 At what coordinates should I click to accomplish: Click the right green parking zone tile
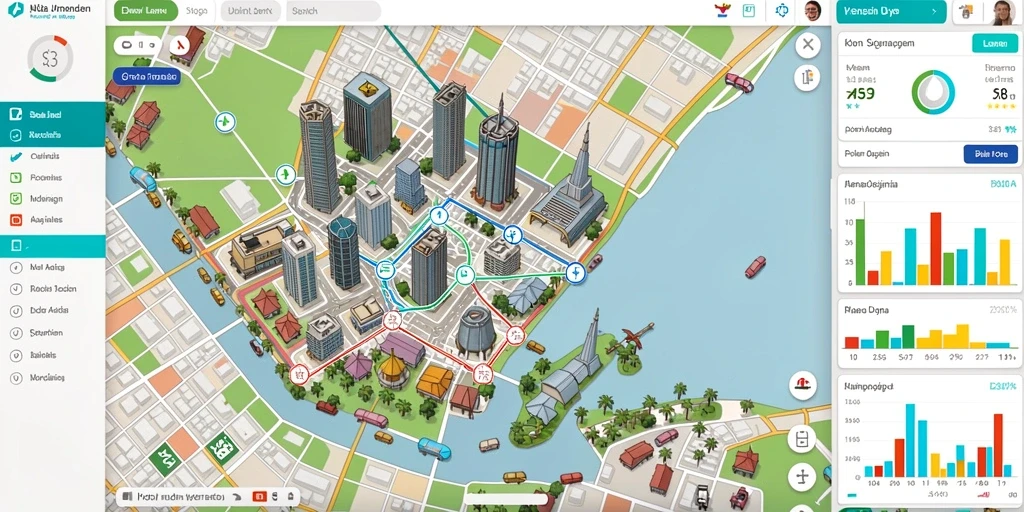tap(221, 447)
